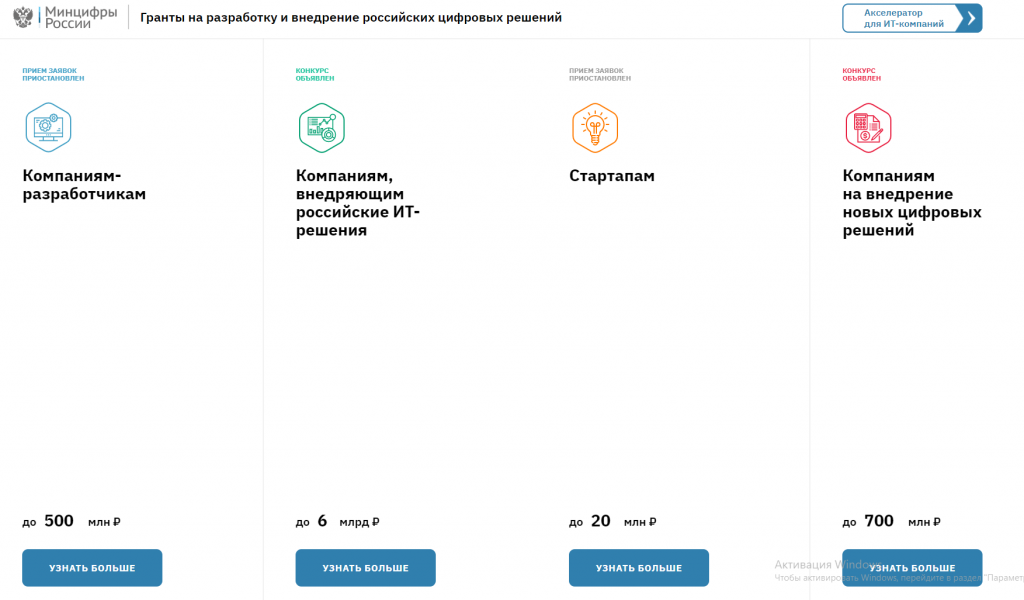The image size is (1024, 600).
Task: Click Узнать больше under до 700 млн
Action: click(912, 567)
